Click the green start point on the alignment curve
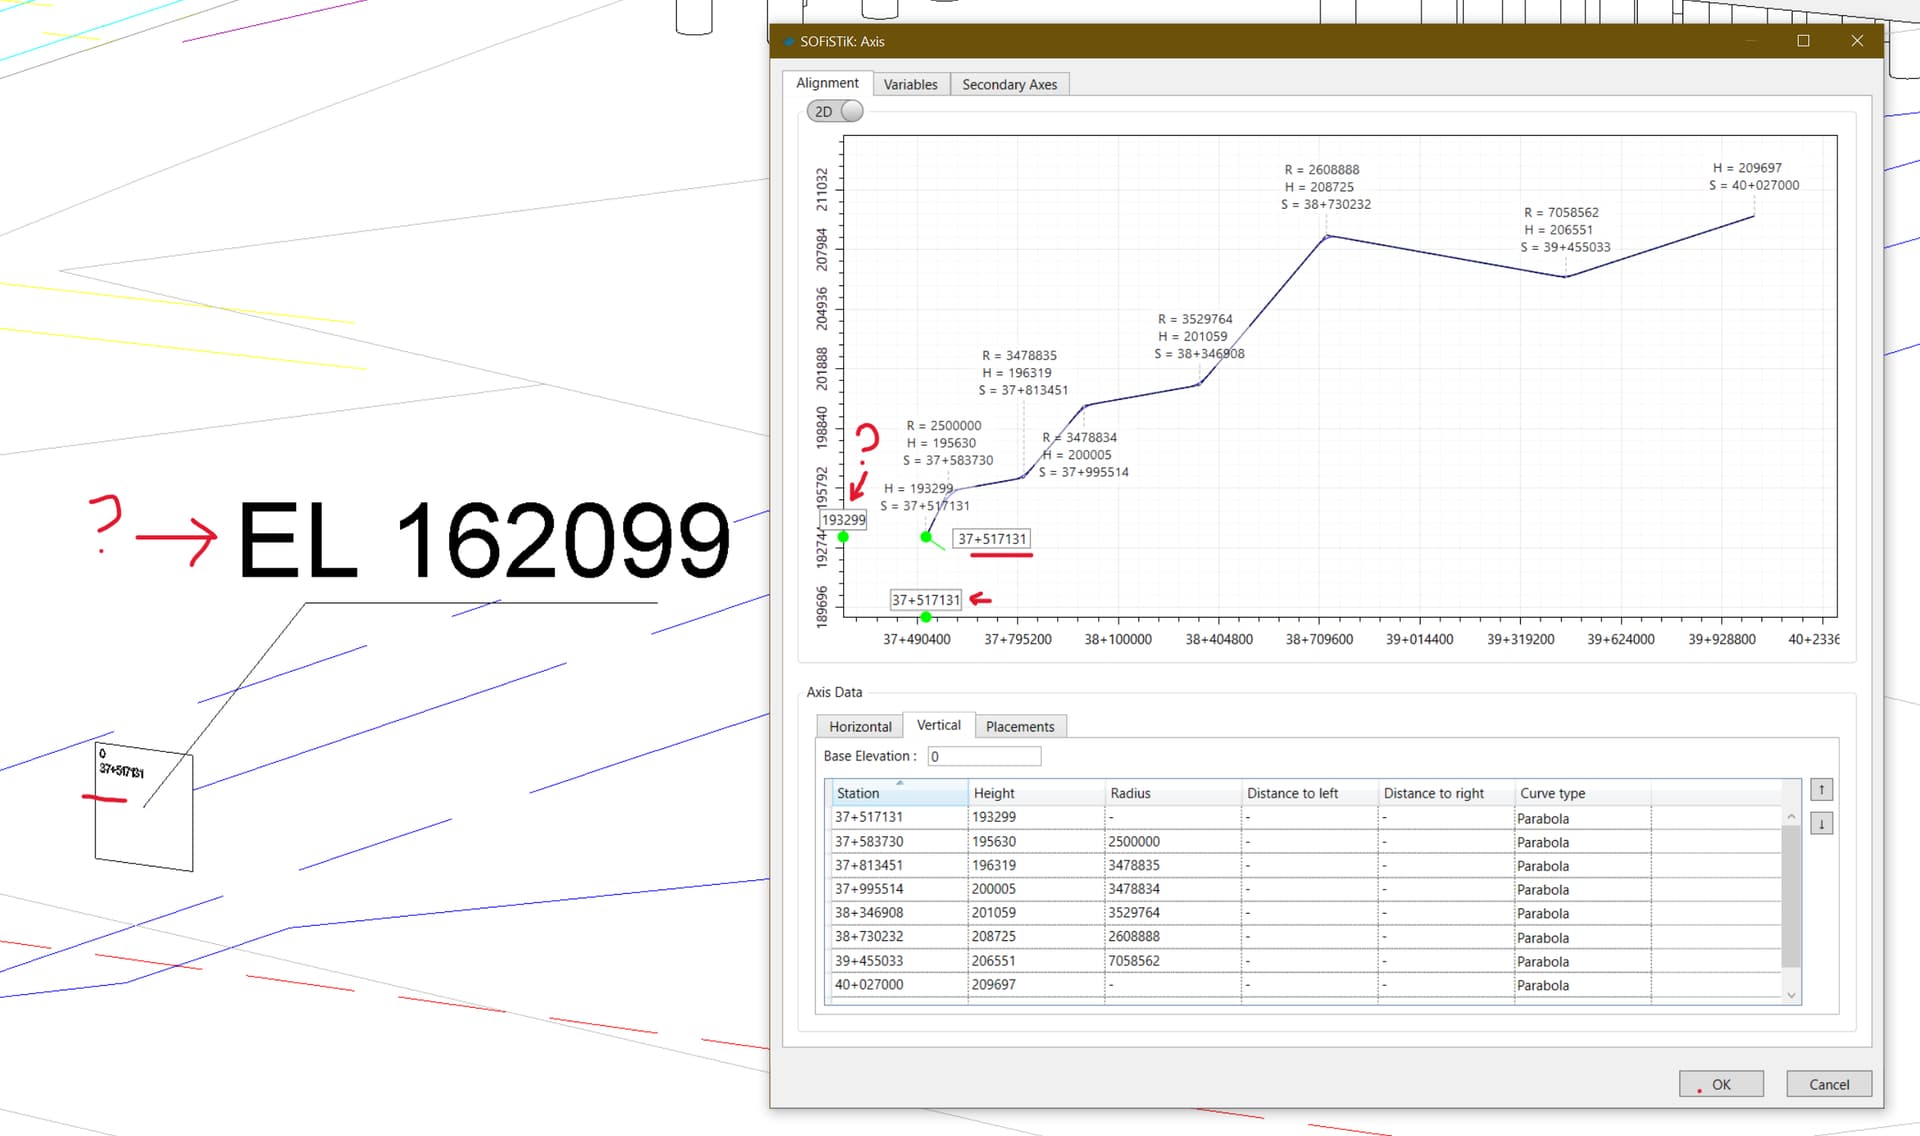1920x1136 pixels. tap(926, 537)
